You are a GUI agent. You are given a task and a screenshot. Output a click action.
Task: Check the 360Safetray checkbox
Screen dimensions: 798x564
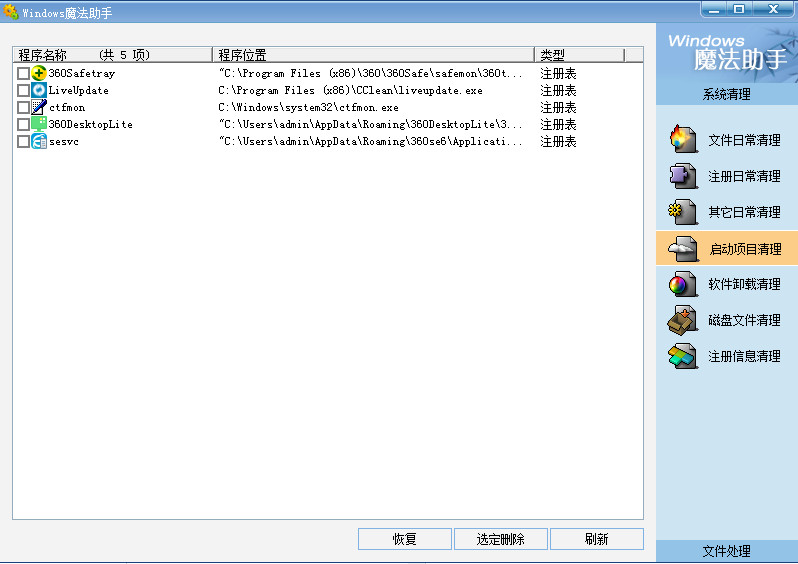click(23, 73)
